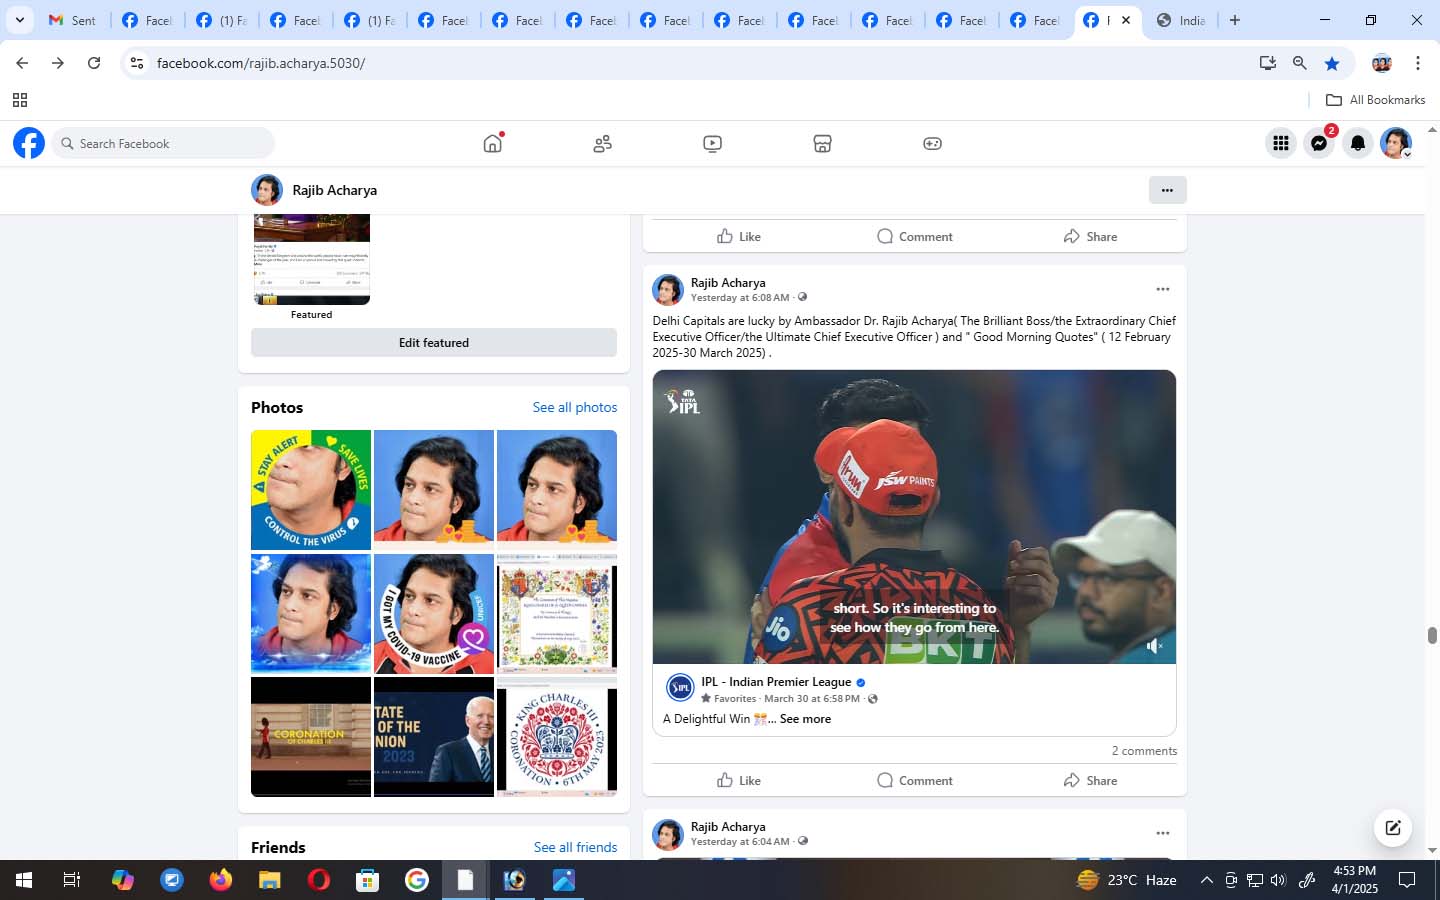Open the King Charles III Coronation emblem photo
The height and width of the screenshot is (900, 1440).
point(557,737)
